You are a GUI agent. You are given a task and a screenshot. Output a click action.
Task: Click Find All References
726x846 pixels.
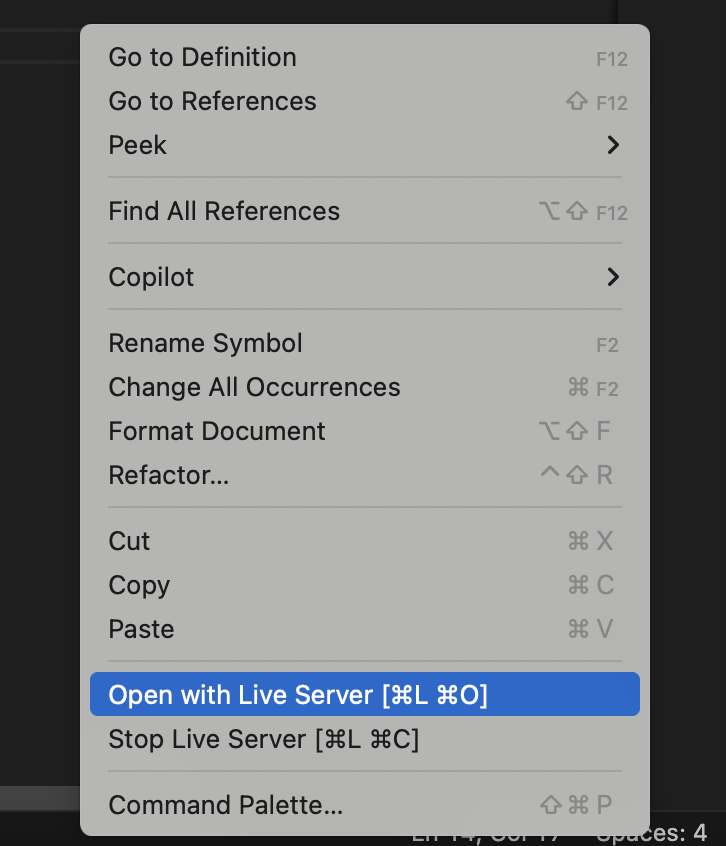click(224, 211)
